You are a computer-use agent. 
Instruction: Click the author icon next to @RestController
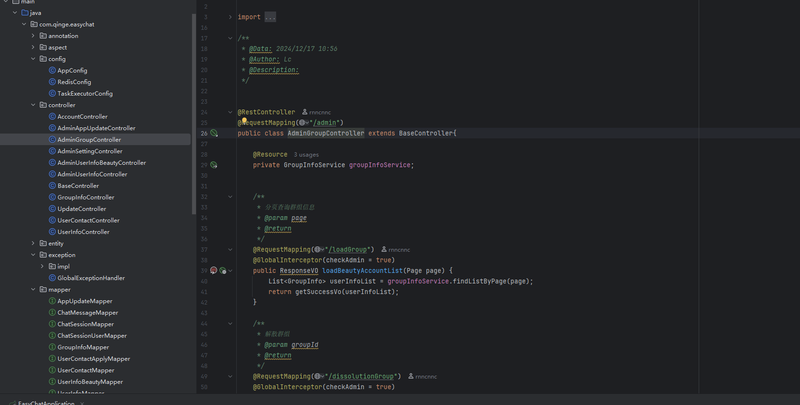(305, 112)
